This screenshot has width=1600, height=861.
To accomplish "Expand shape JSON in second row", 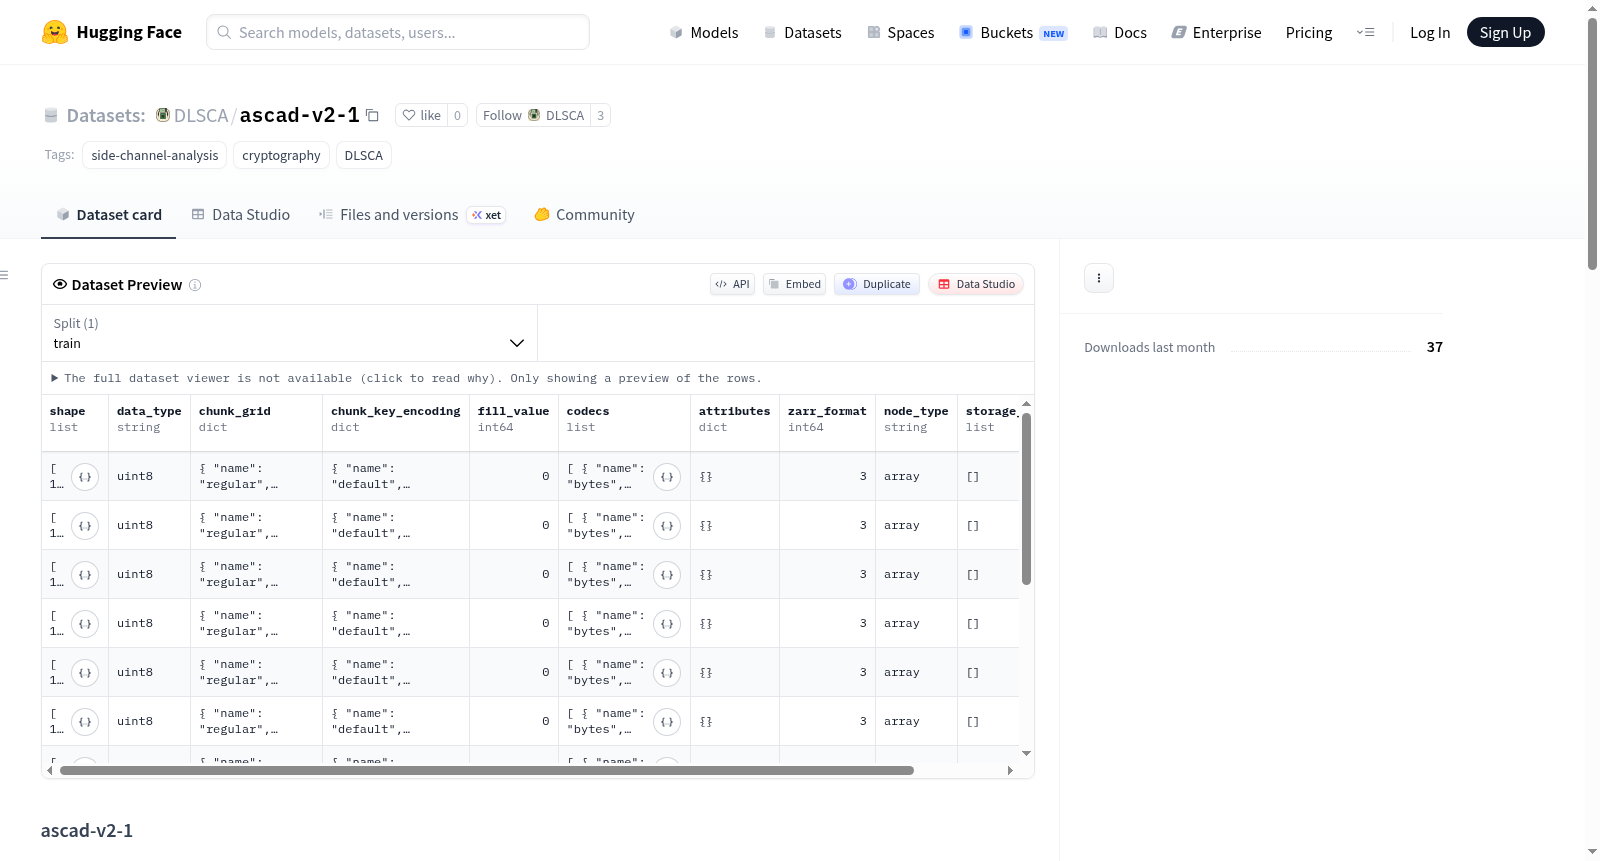I will [85, 526].
